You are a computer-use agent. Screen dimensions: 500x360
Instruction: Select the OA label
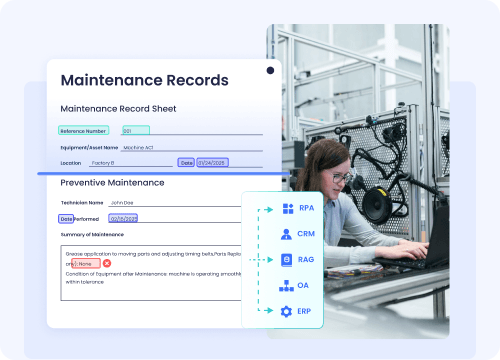(x=303, y=285)
